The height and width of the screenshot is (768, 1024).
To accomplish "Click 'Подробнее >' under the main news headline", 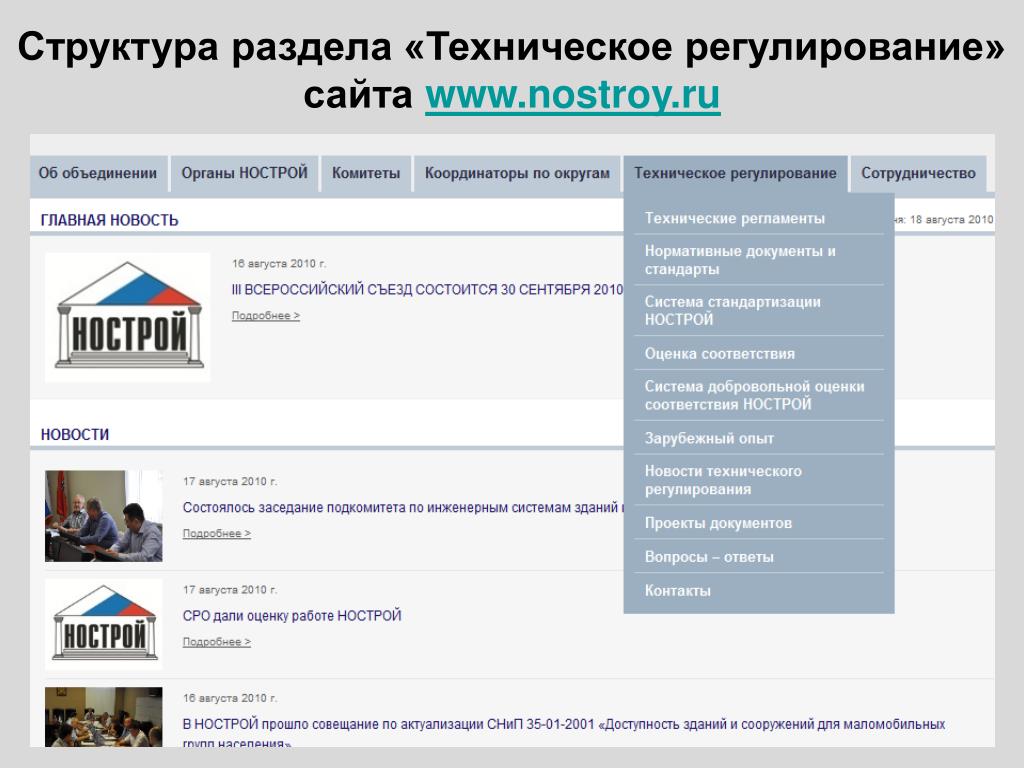I will (x=266, y=315).
